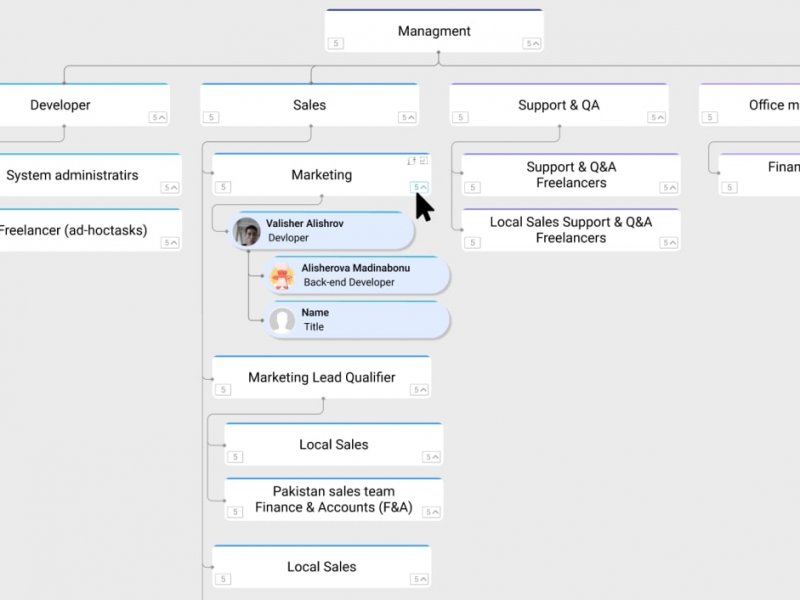Click left badge of Local Sales above Pakistan team
This screenshot has width=800, height=600.
coord(235,457)
